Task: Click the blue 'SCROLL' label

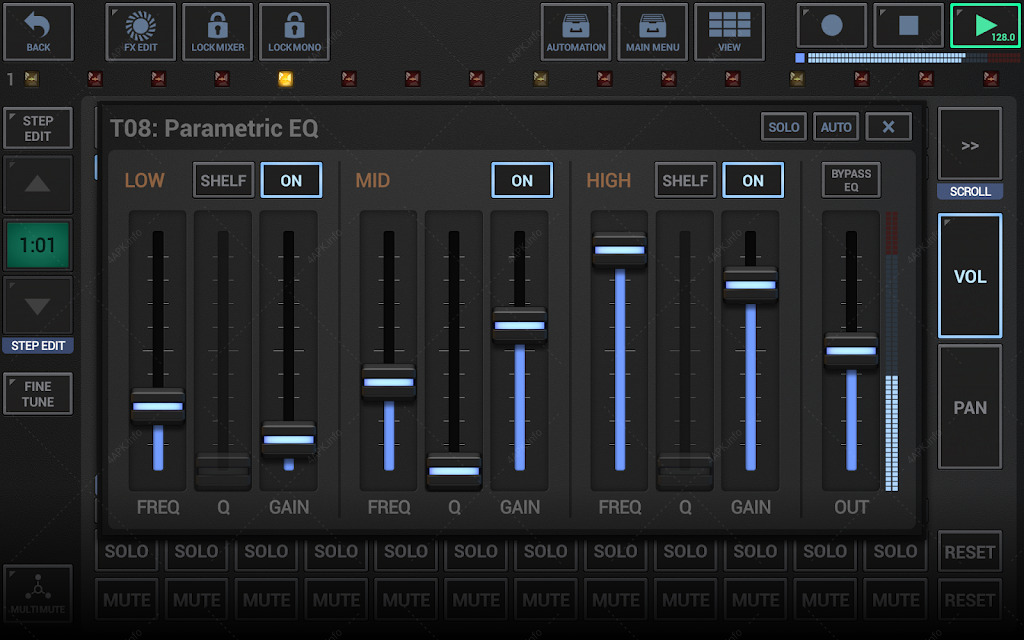Action: click(x=970, y=191)
